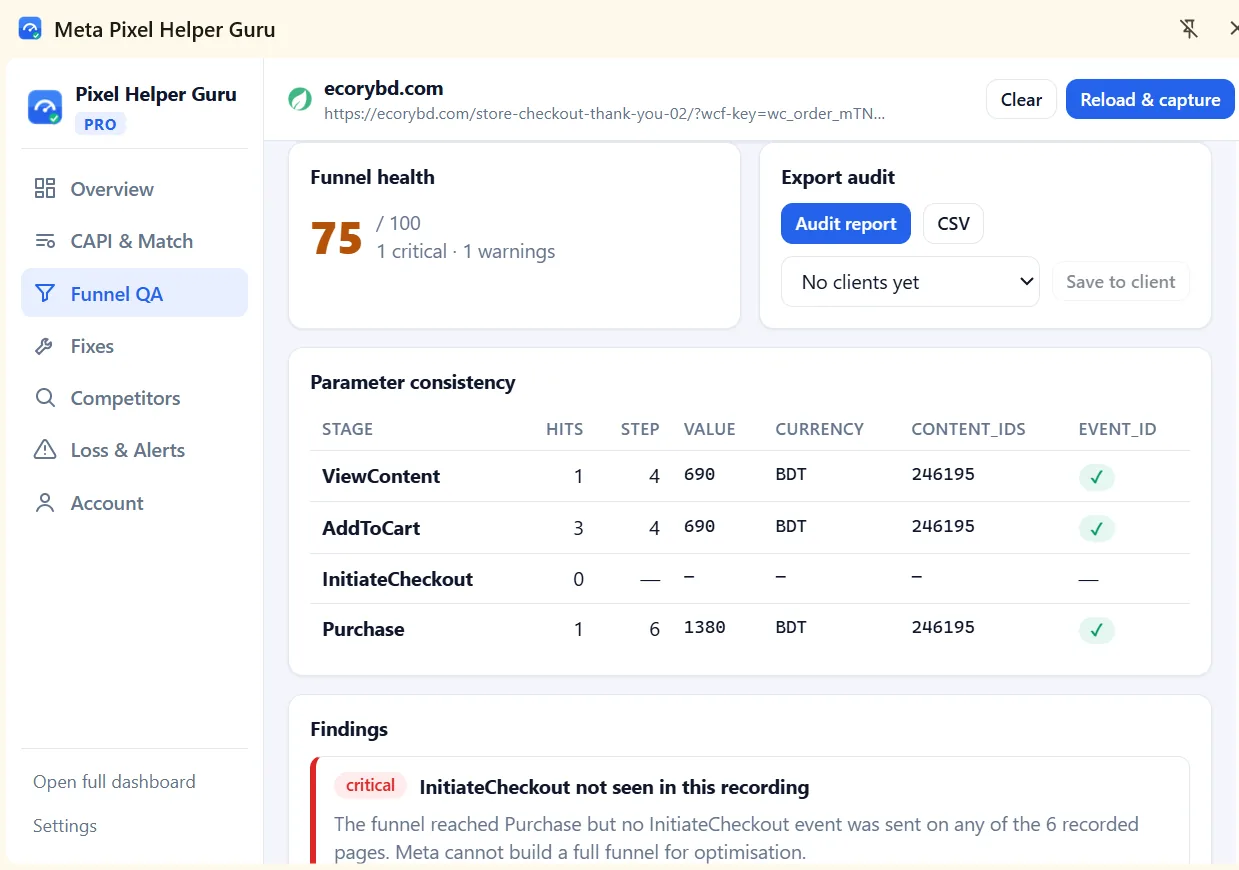The image size is (1239, 870).
Task: Click the Parameter consistency heading
Action: click(413, 382)
